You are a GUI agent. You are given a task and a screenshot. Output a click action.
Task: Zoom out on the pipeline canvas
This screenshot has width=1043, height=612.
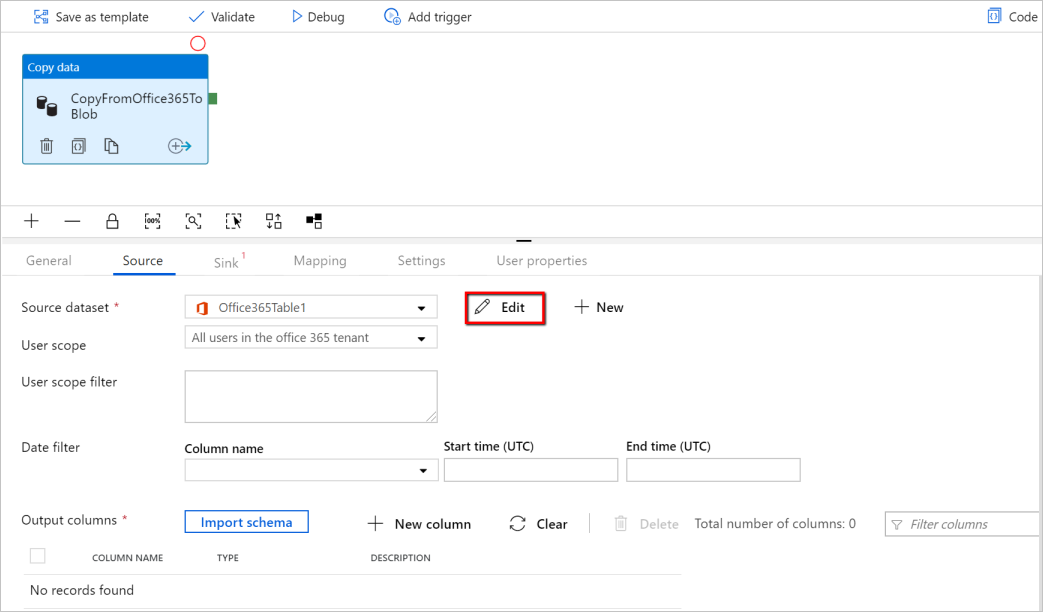[71, 221]
